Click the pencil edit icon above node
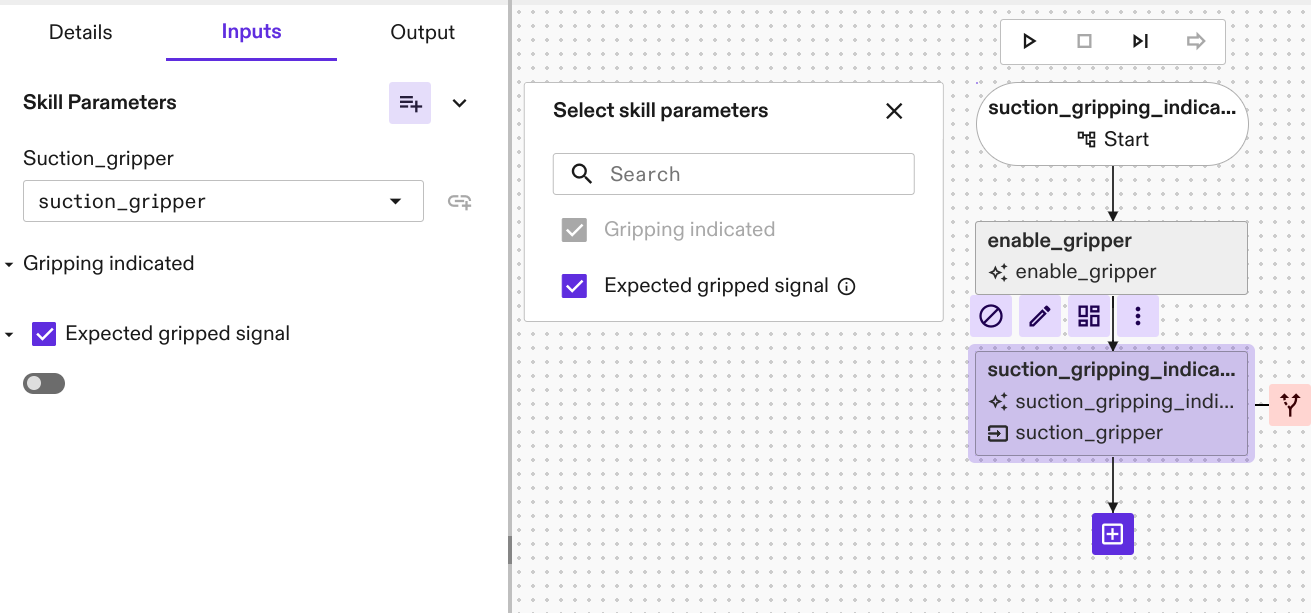Image resolution: width=1311 pixels, height=613 pixels. coord(1040,317)
